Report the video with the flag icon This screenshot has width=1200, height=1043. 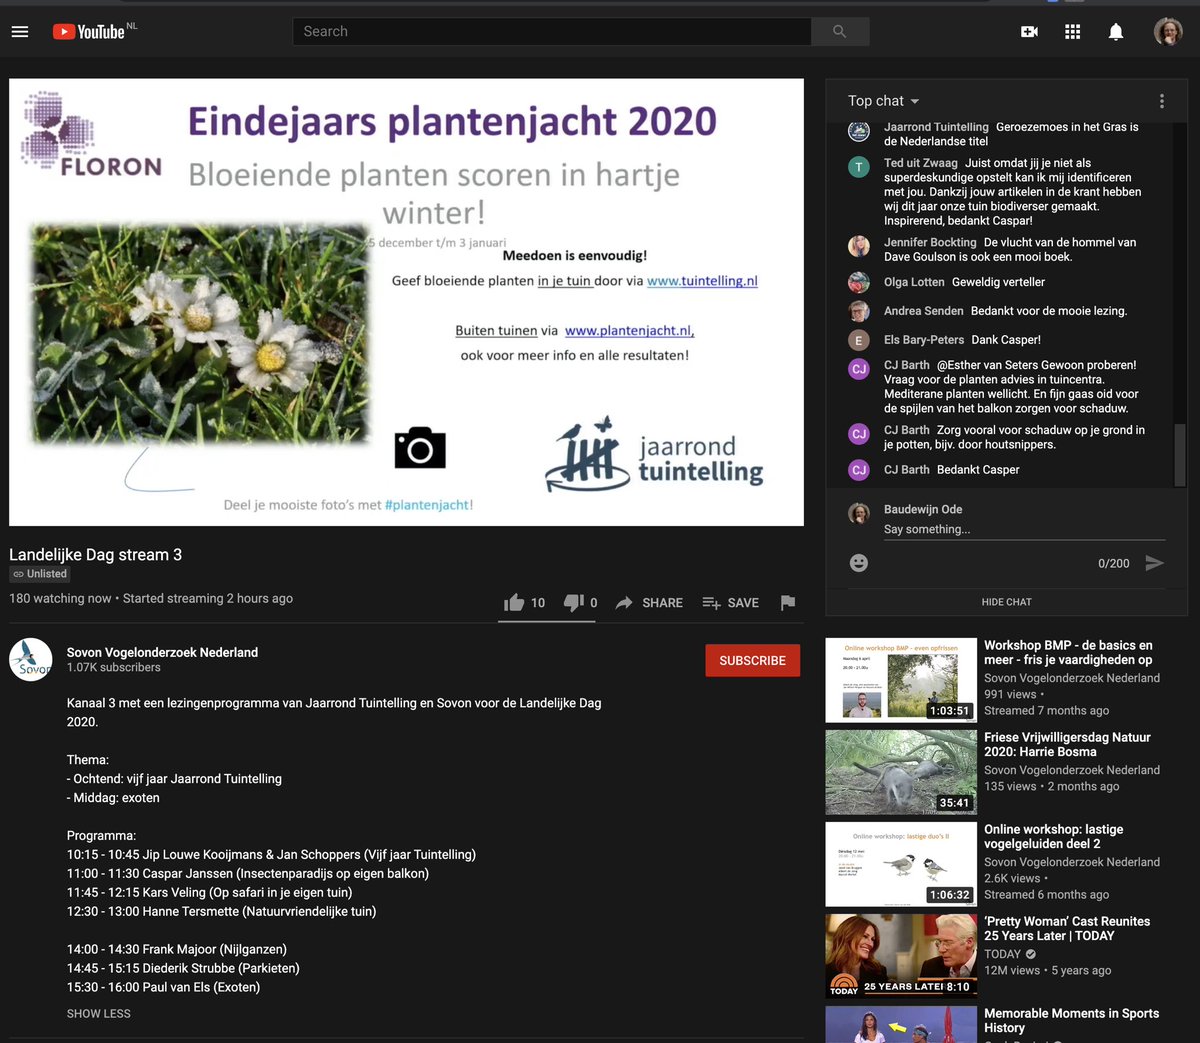pyautogui.click(x=787, y=602)
